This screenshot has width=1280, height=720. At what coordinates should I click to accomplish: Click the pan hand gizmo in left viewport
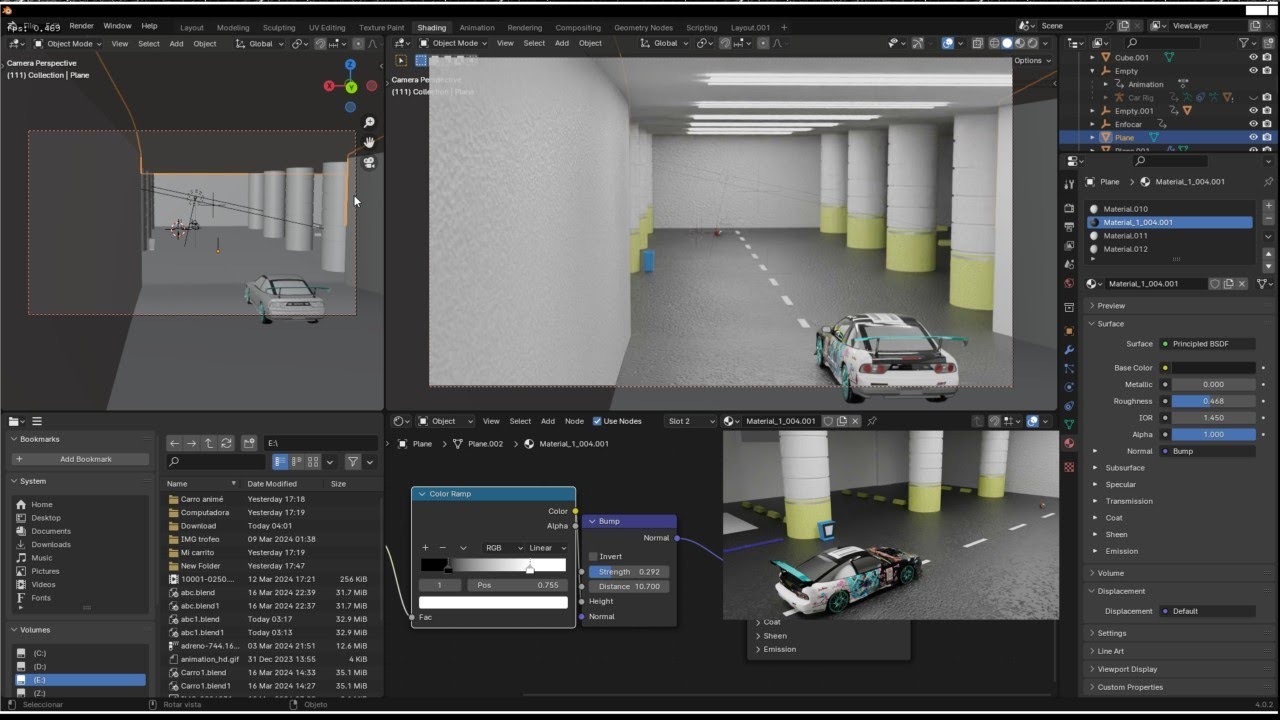(369, 143)
